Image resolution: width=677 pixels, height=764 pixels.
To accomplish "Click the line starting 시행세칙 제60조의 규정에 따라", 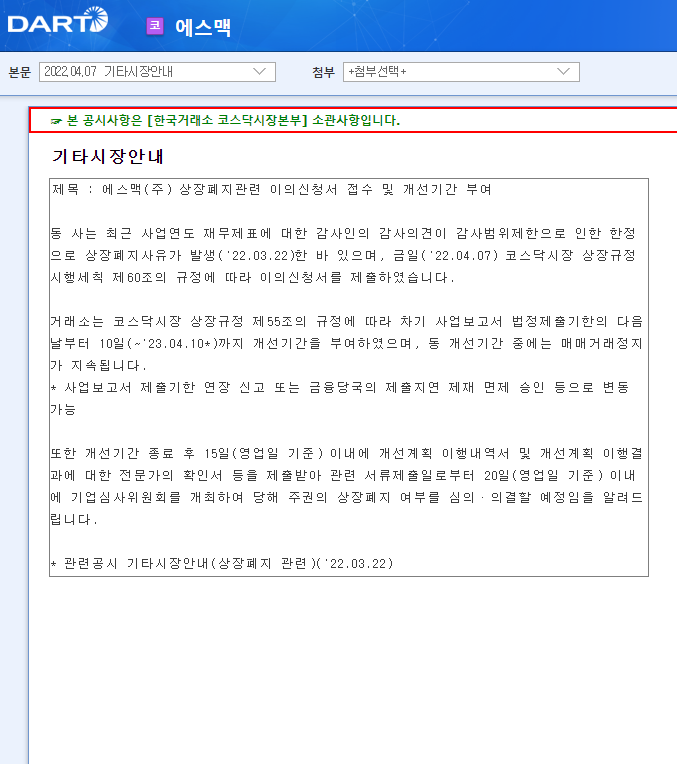I will [252, 278].
